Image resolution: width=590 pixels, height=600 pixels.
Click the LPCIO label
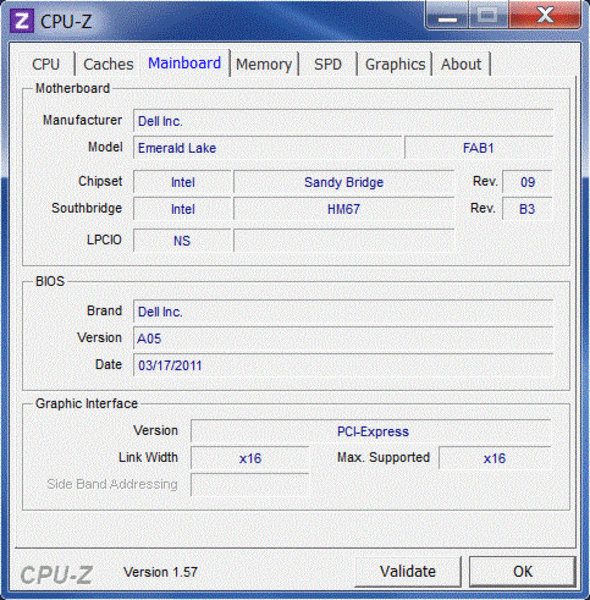point(104,240)
